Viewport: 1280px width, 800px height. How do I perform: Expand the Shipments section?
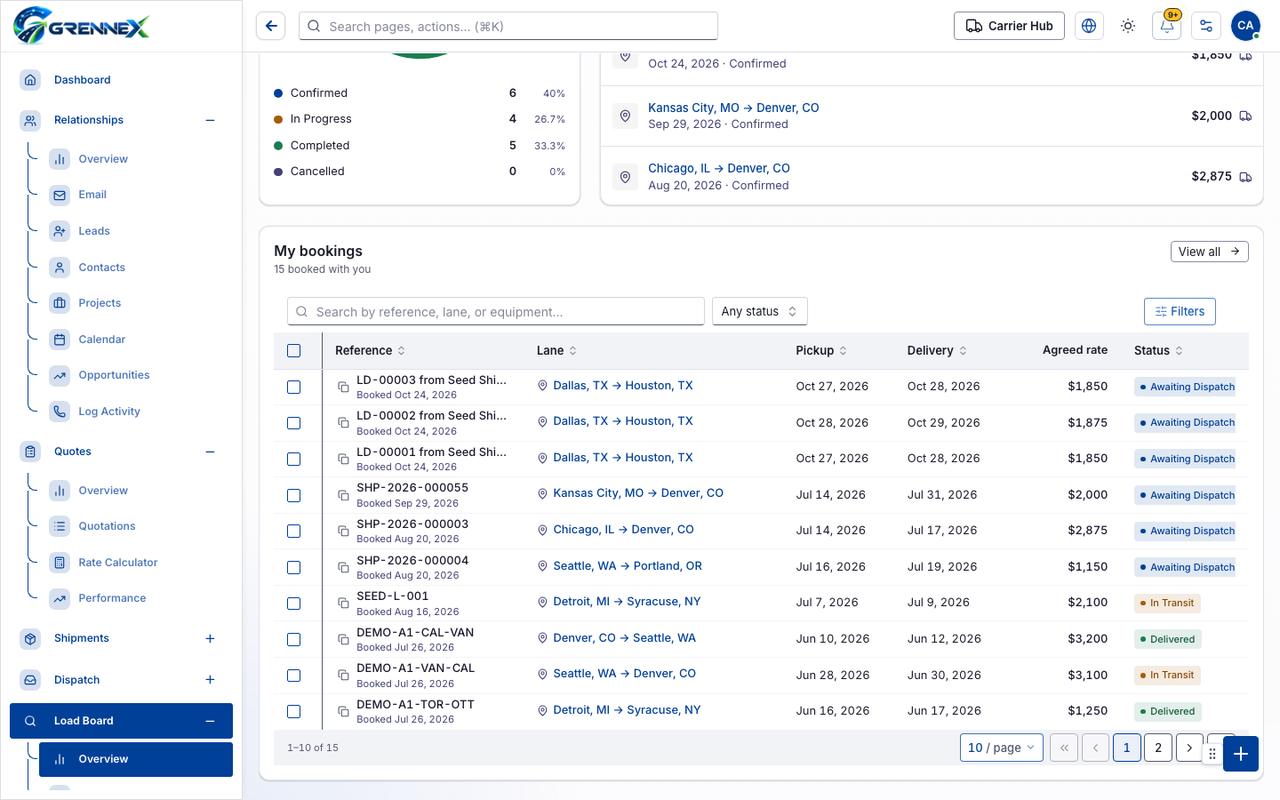pyautogui.click(x=210, y=638)
